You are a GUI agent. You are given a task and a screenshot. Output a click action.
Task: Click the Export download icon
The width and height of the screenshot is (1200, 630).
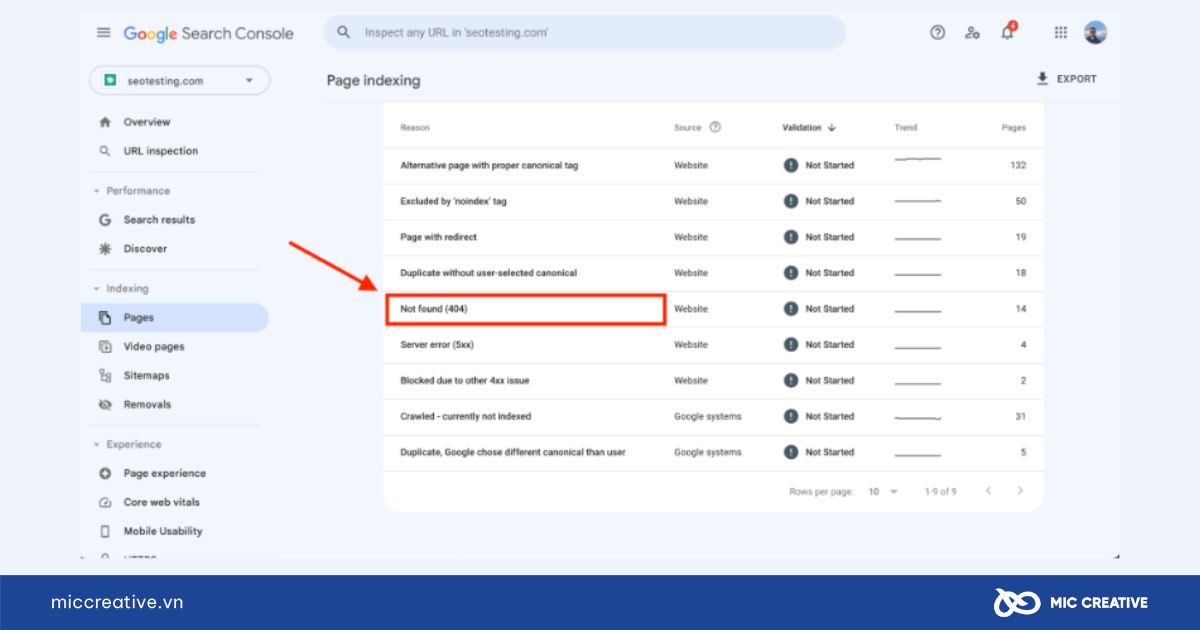pos(1043,79)
